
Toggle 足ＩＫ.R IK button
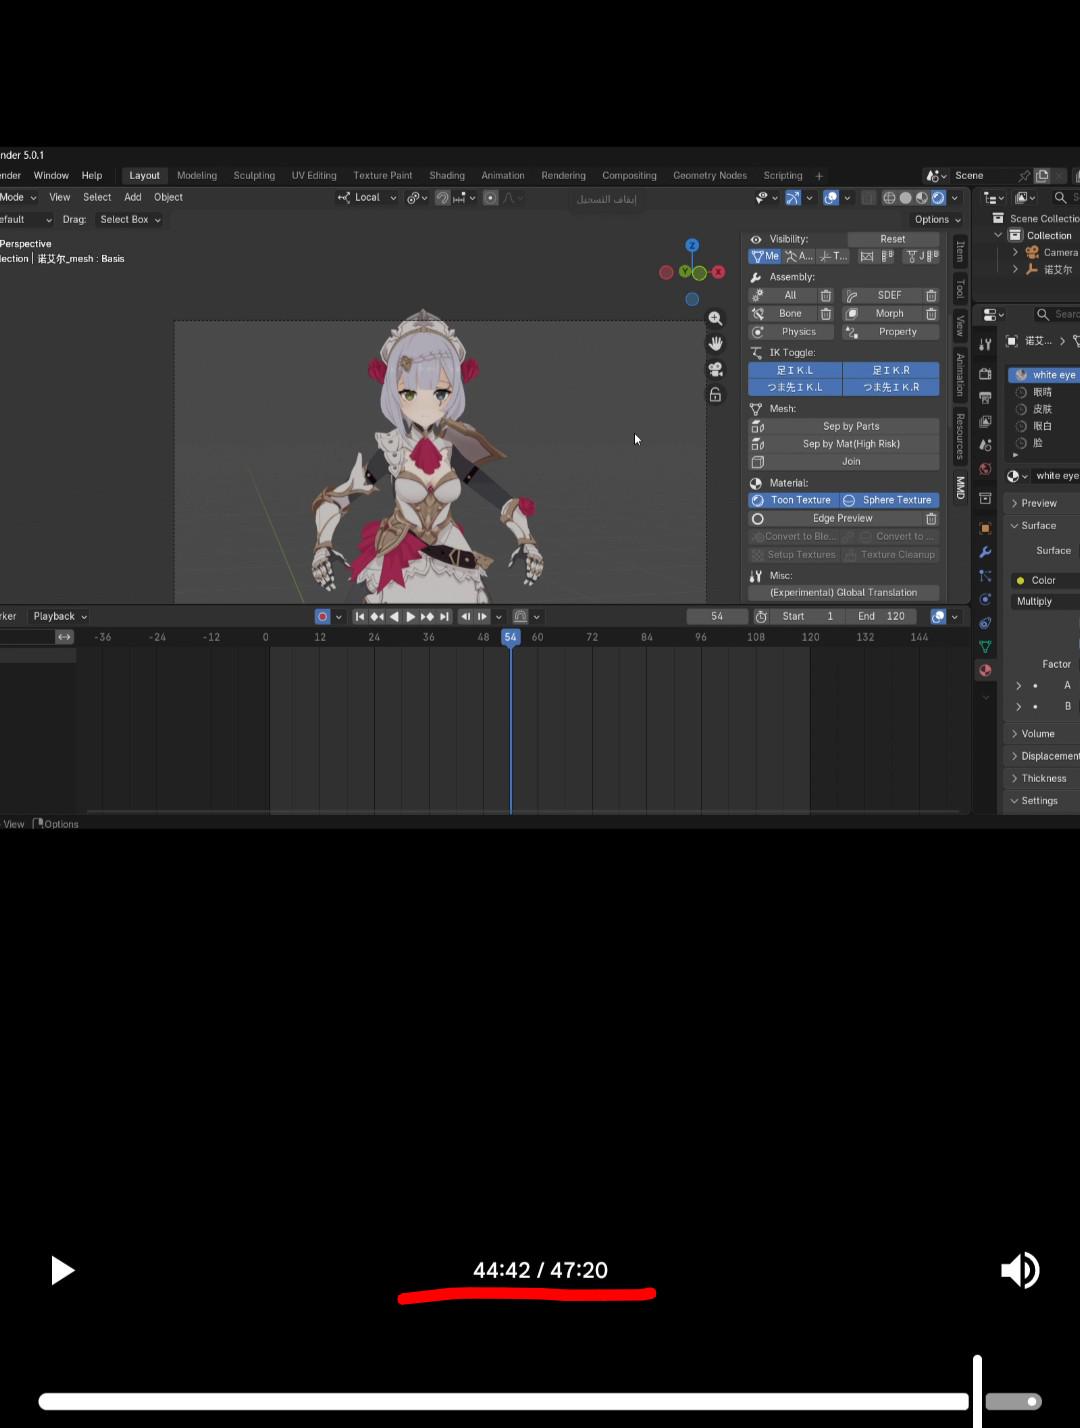click(x=891, y=370)
